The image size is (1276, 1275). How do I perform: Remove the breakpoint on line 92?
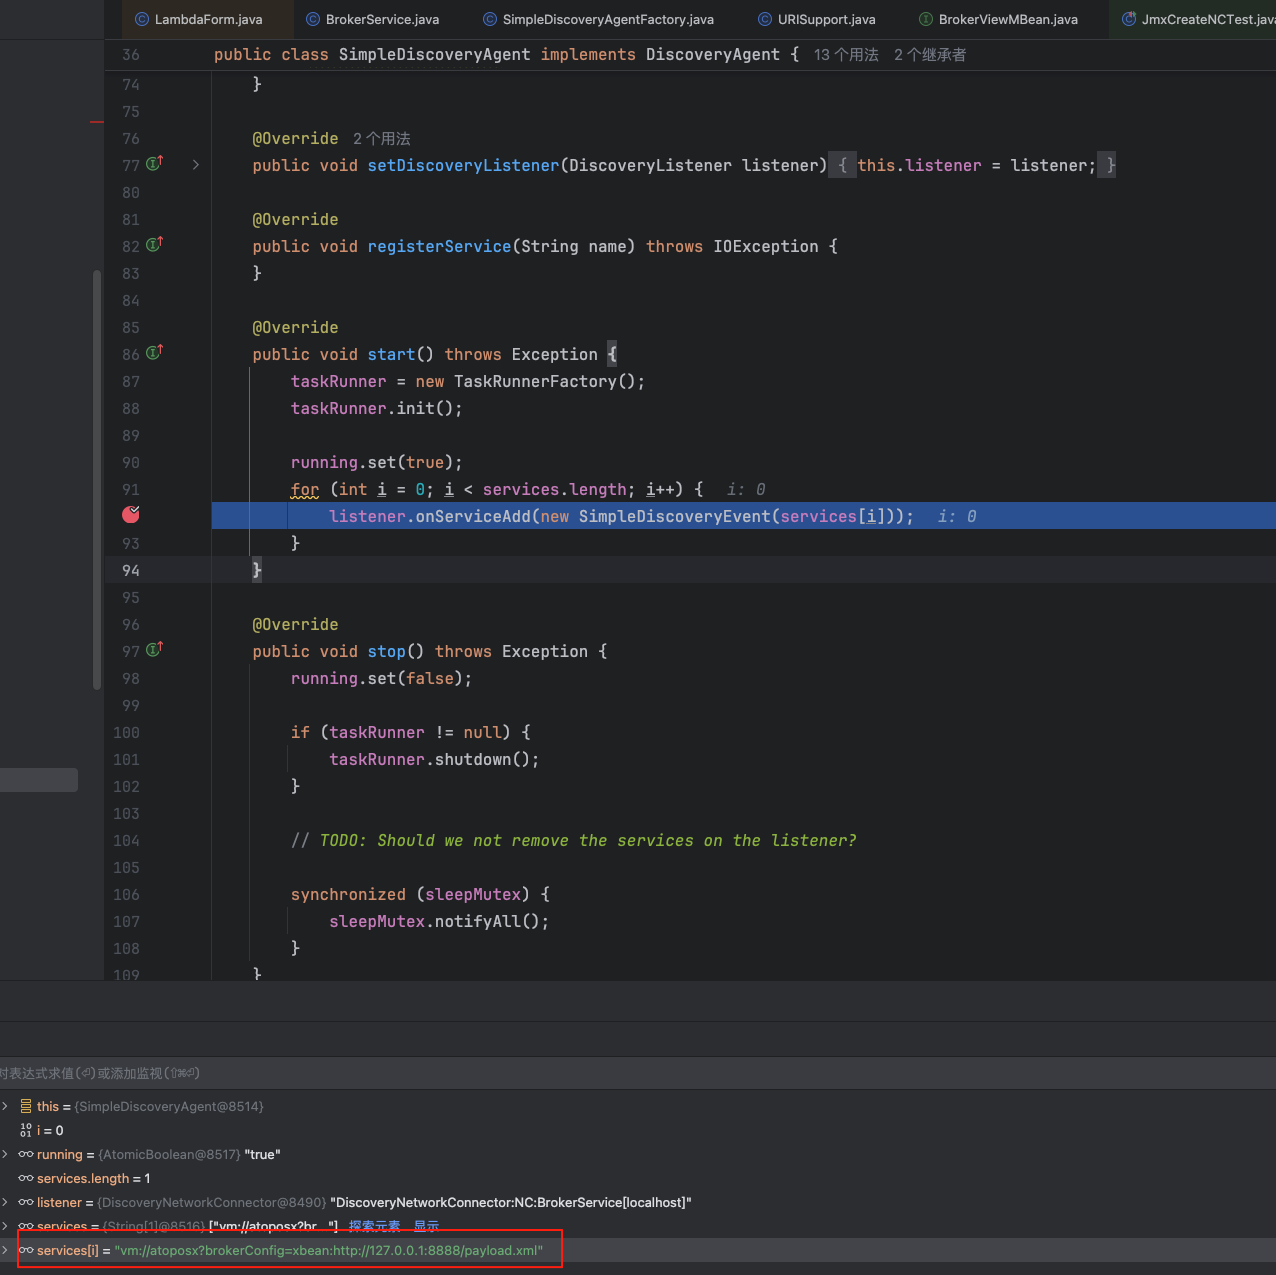[x=131, y=514]
